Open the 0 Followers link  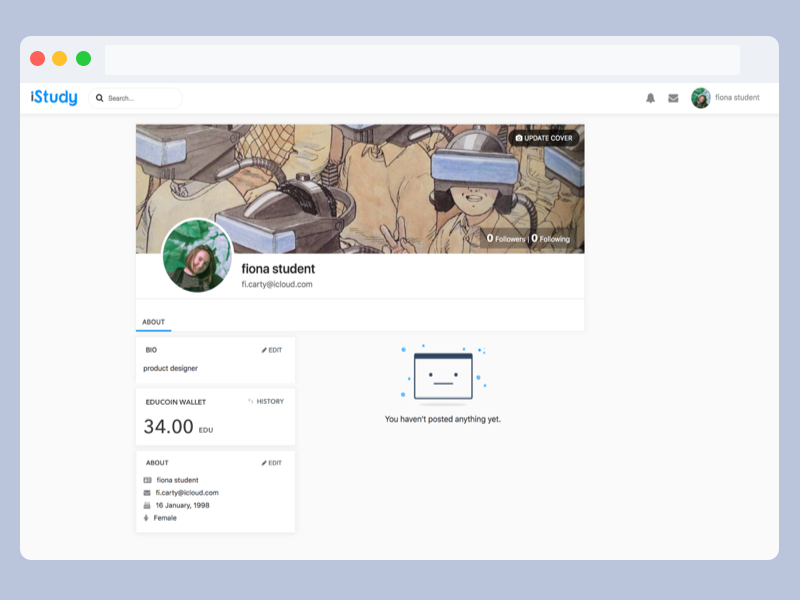[506, 238]
